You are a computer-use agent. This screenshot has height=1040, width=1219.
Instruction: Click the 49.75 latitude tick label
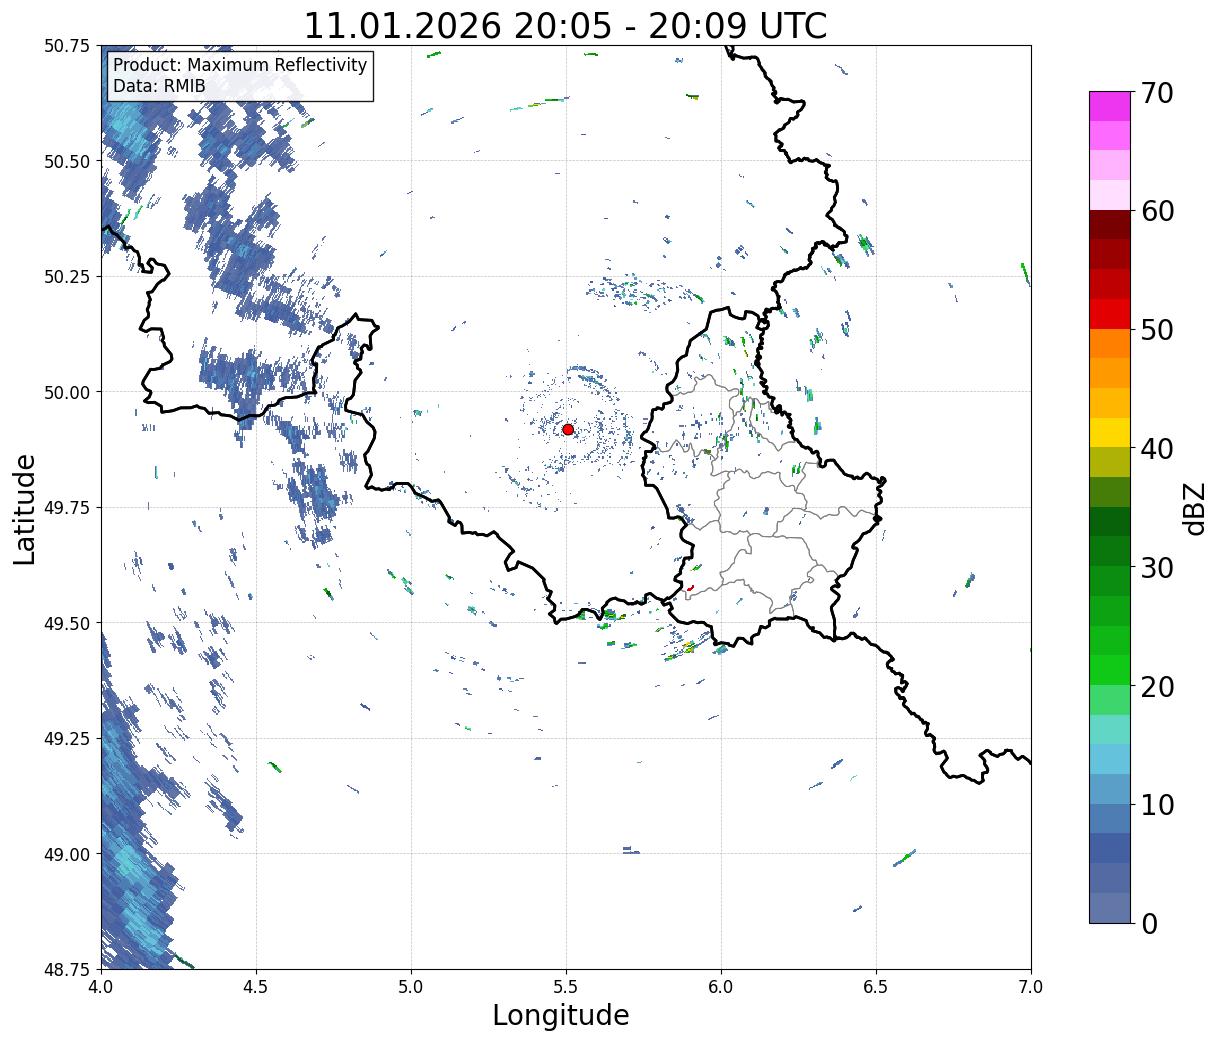67,508
